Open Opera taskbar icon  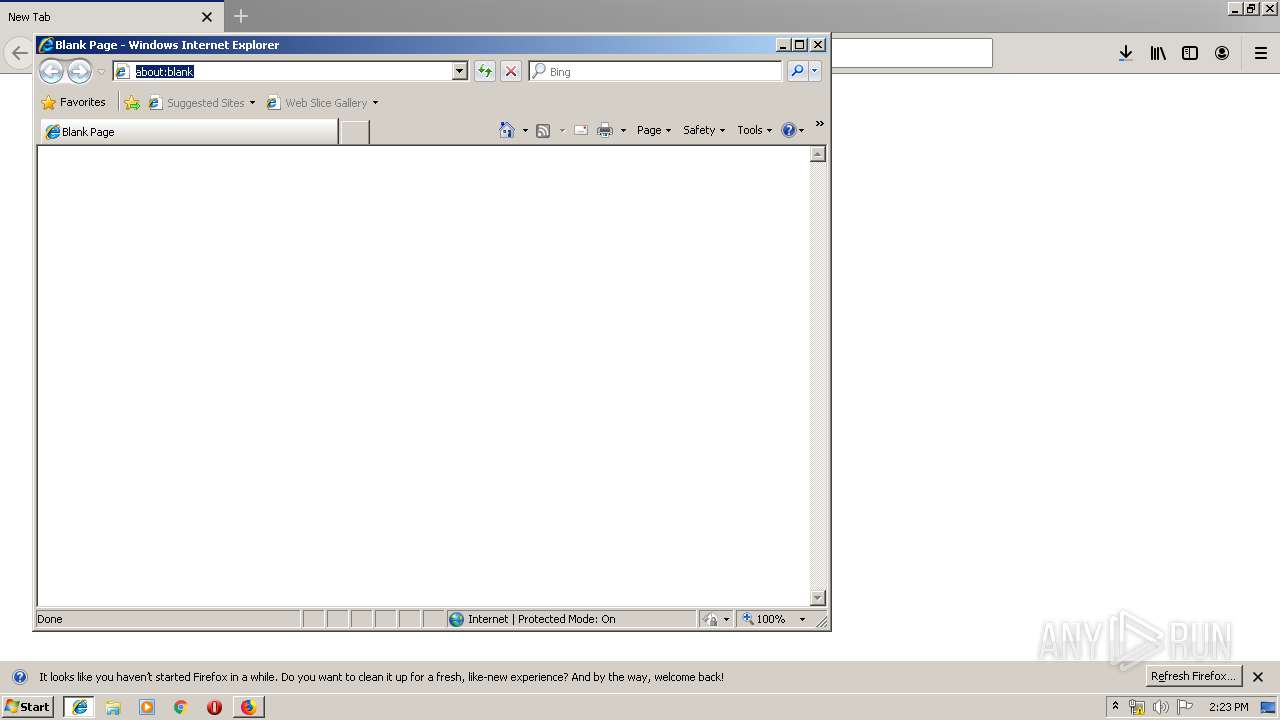[x=214, y=707]
